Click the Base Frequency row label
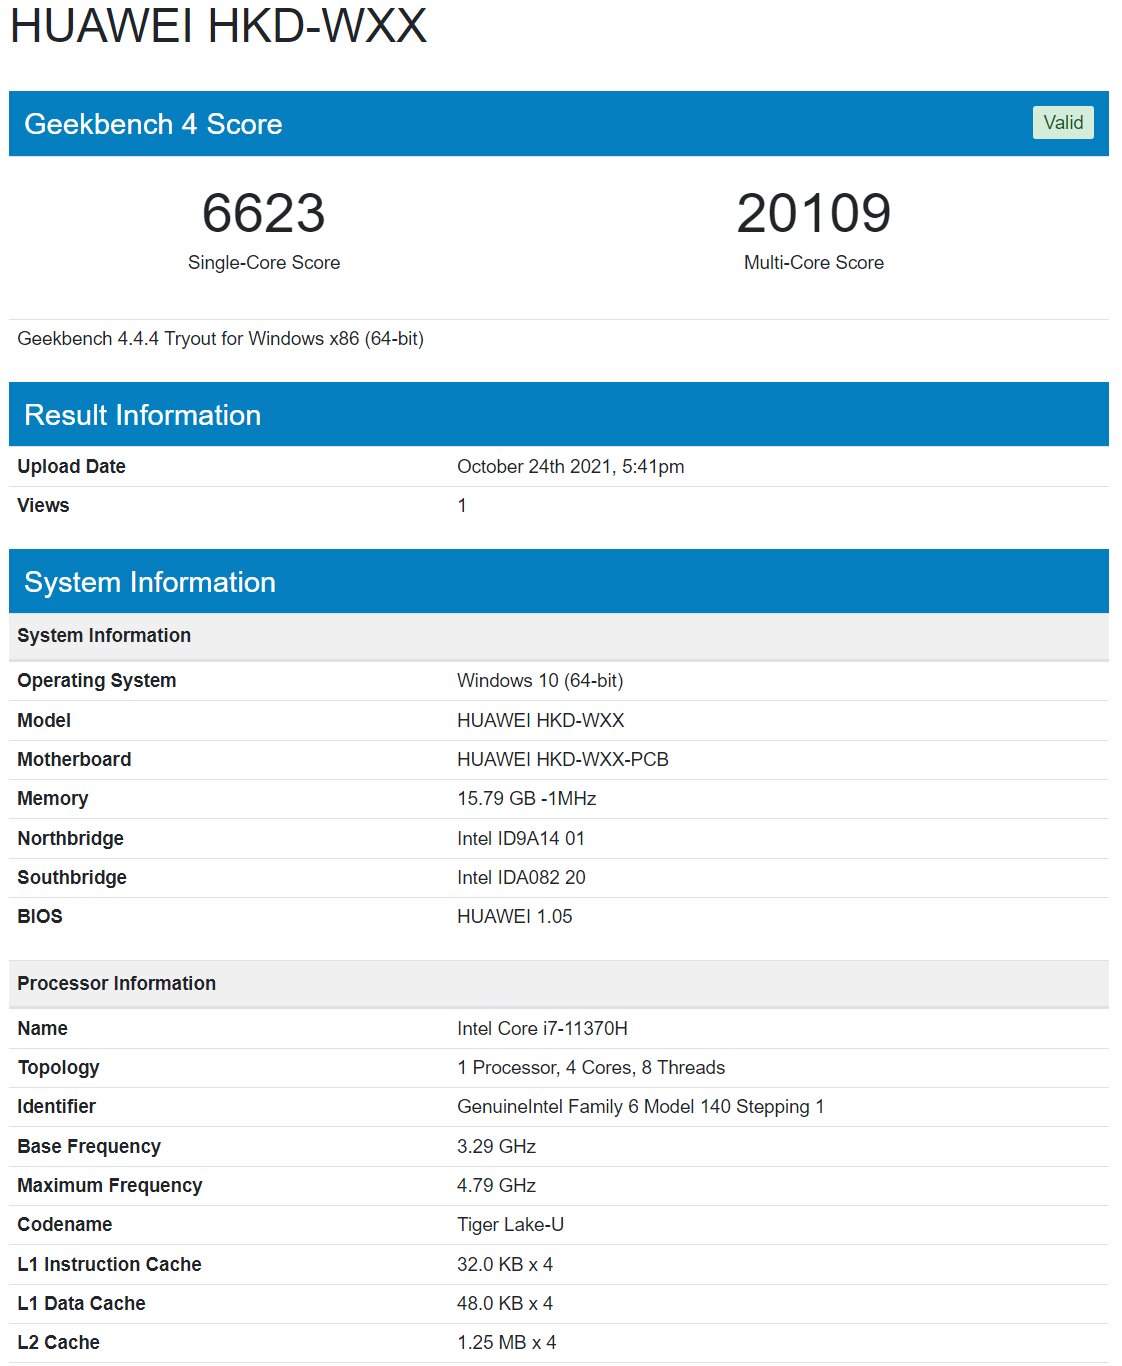This screenshot has width=1122, height=1366. [x=89, y=1146]
